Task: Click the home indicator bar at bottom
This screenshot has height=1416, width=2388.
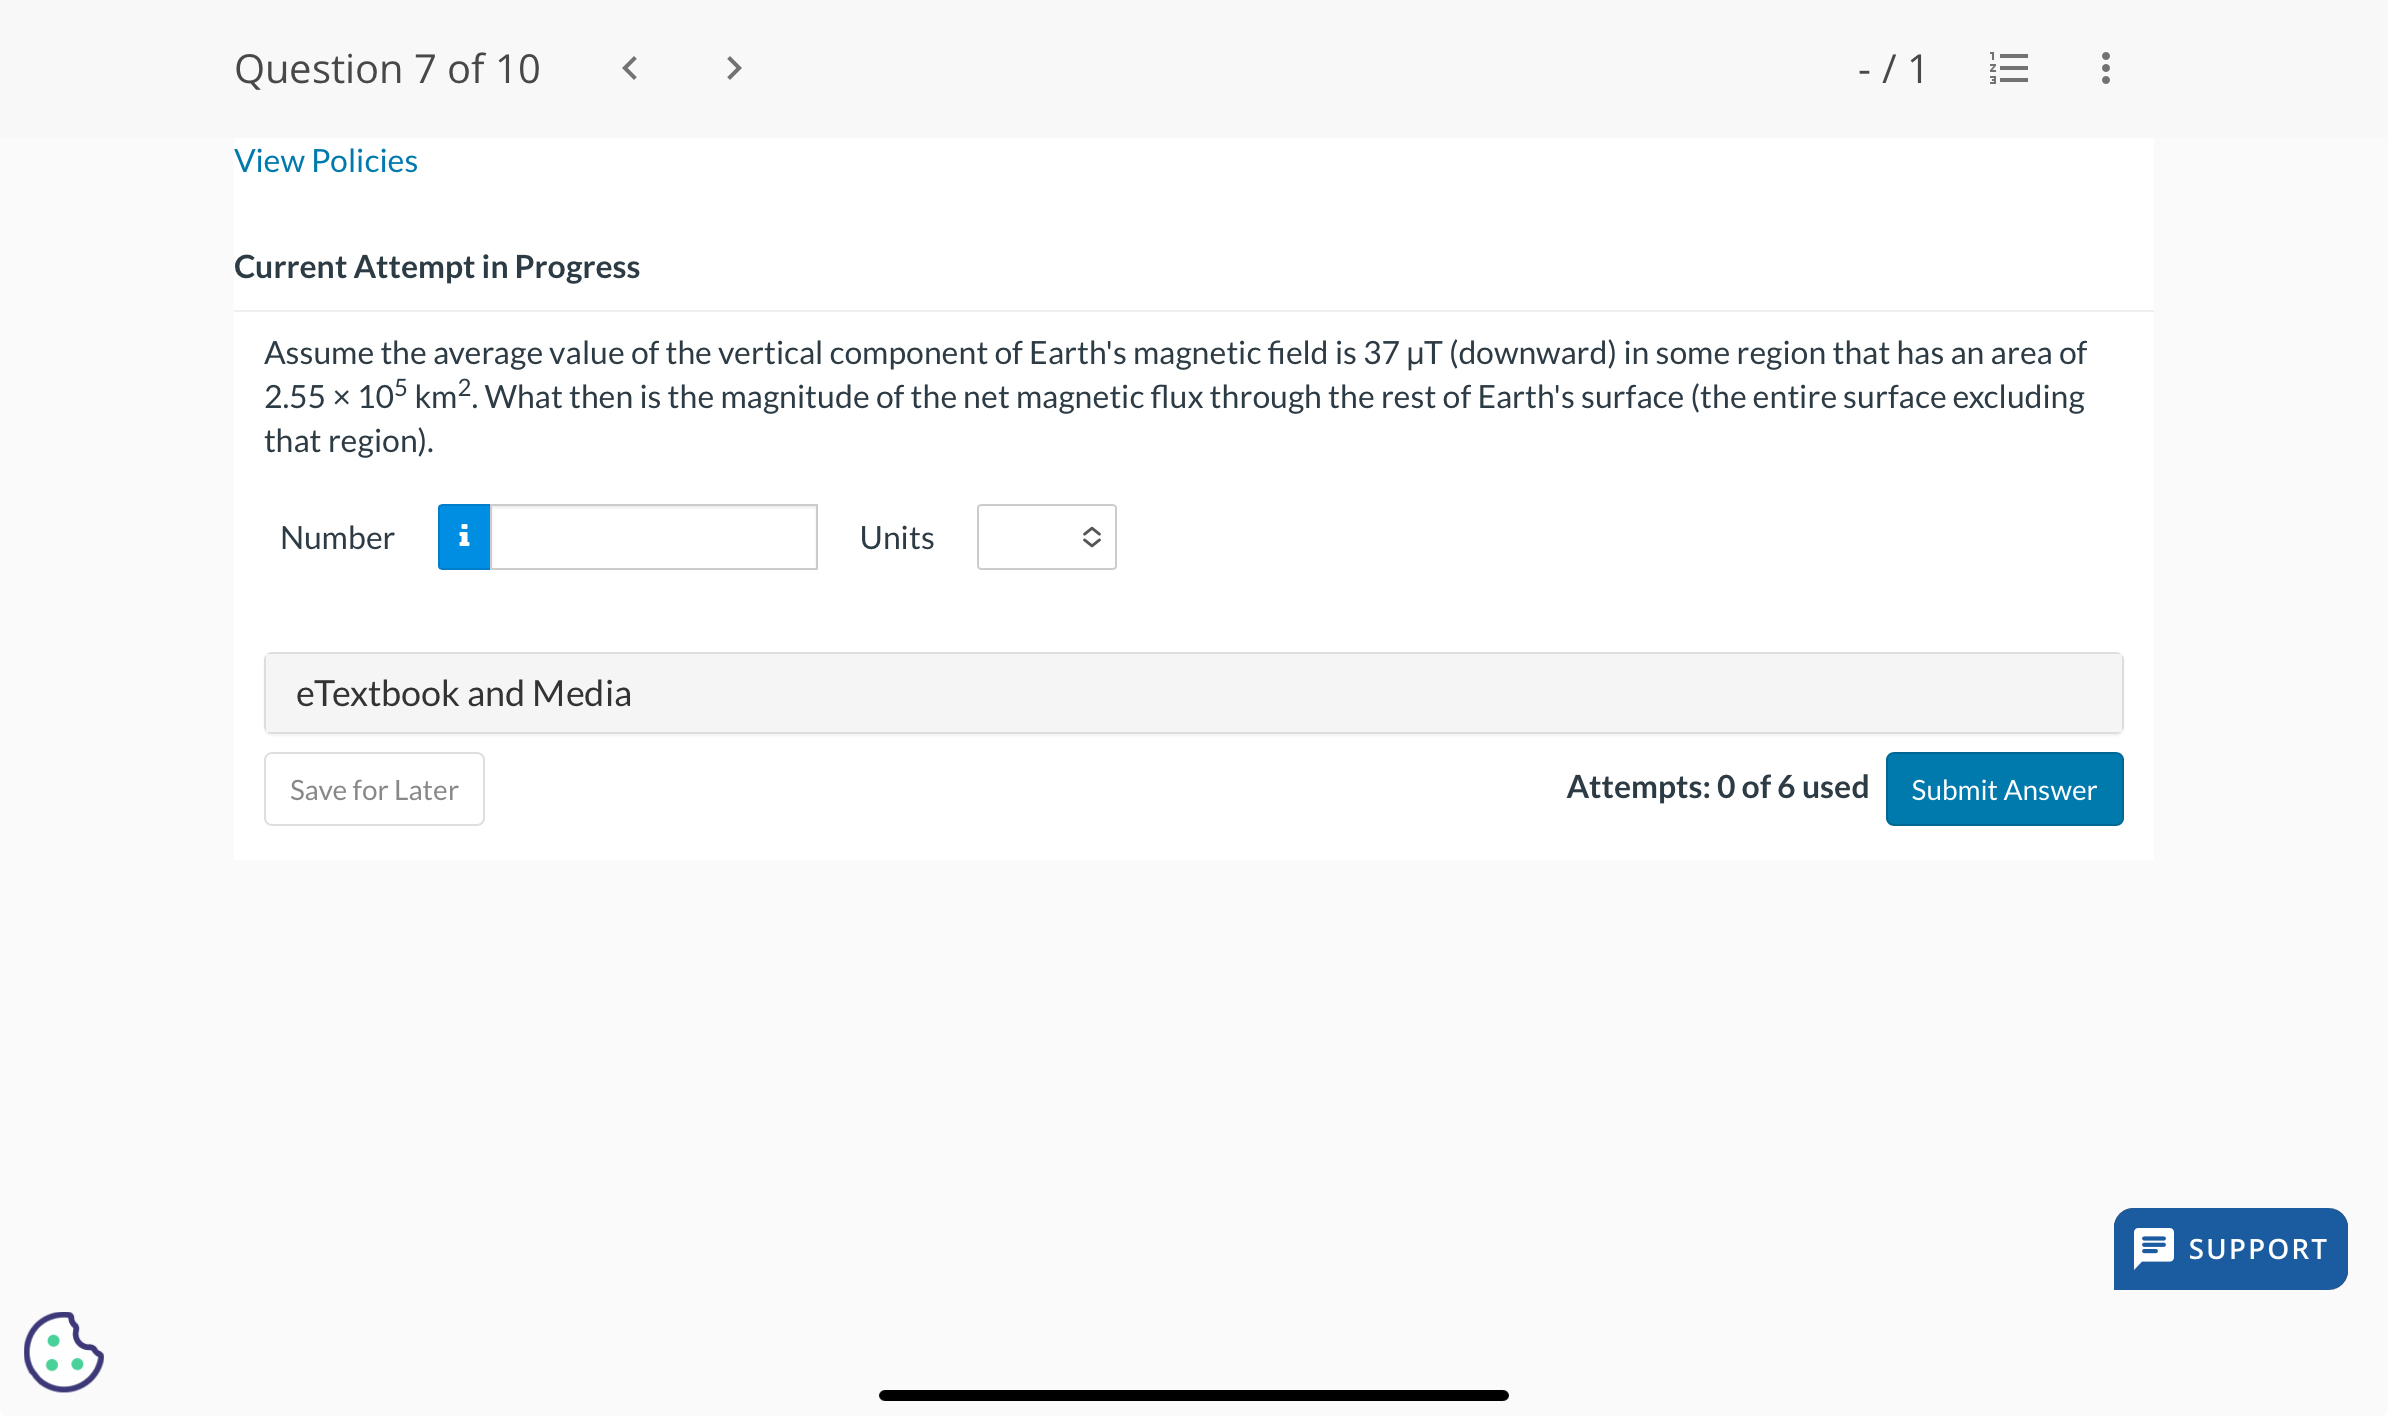Action: pyautogui.click(x=1193, y=1395)
